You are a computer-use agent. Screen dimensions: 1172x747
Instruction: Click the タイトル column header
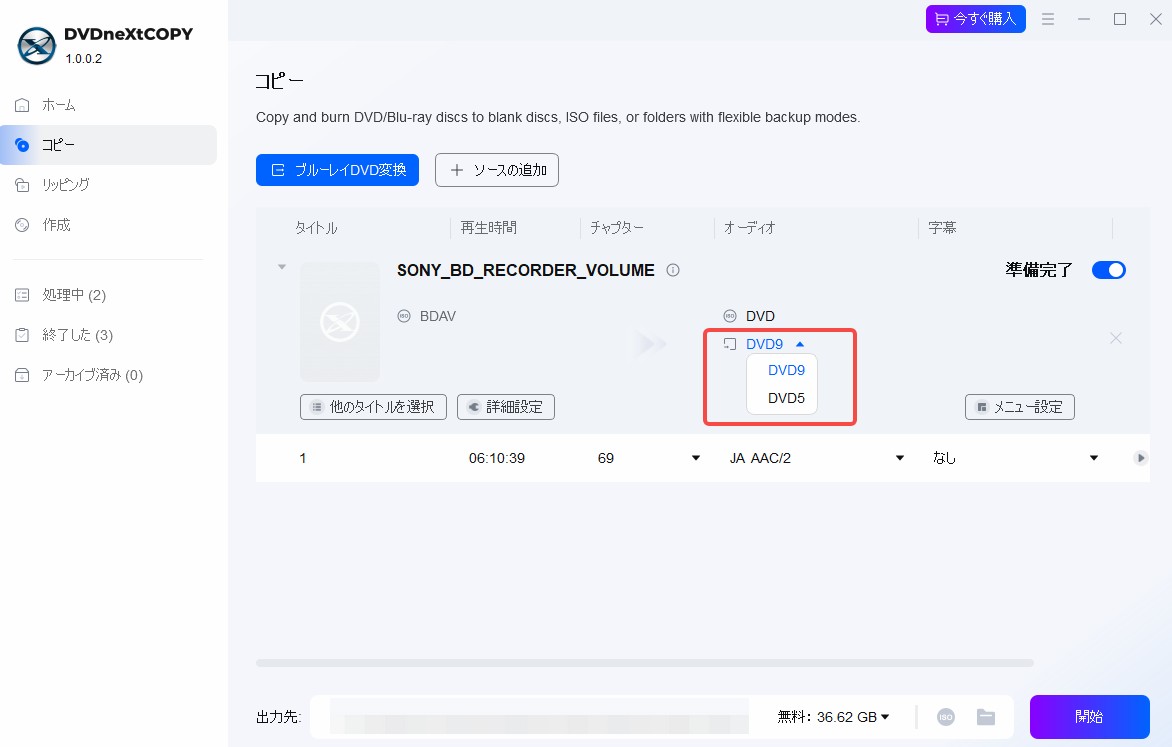(316, 227)
